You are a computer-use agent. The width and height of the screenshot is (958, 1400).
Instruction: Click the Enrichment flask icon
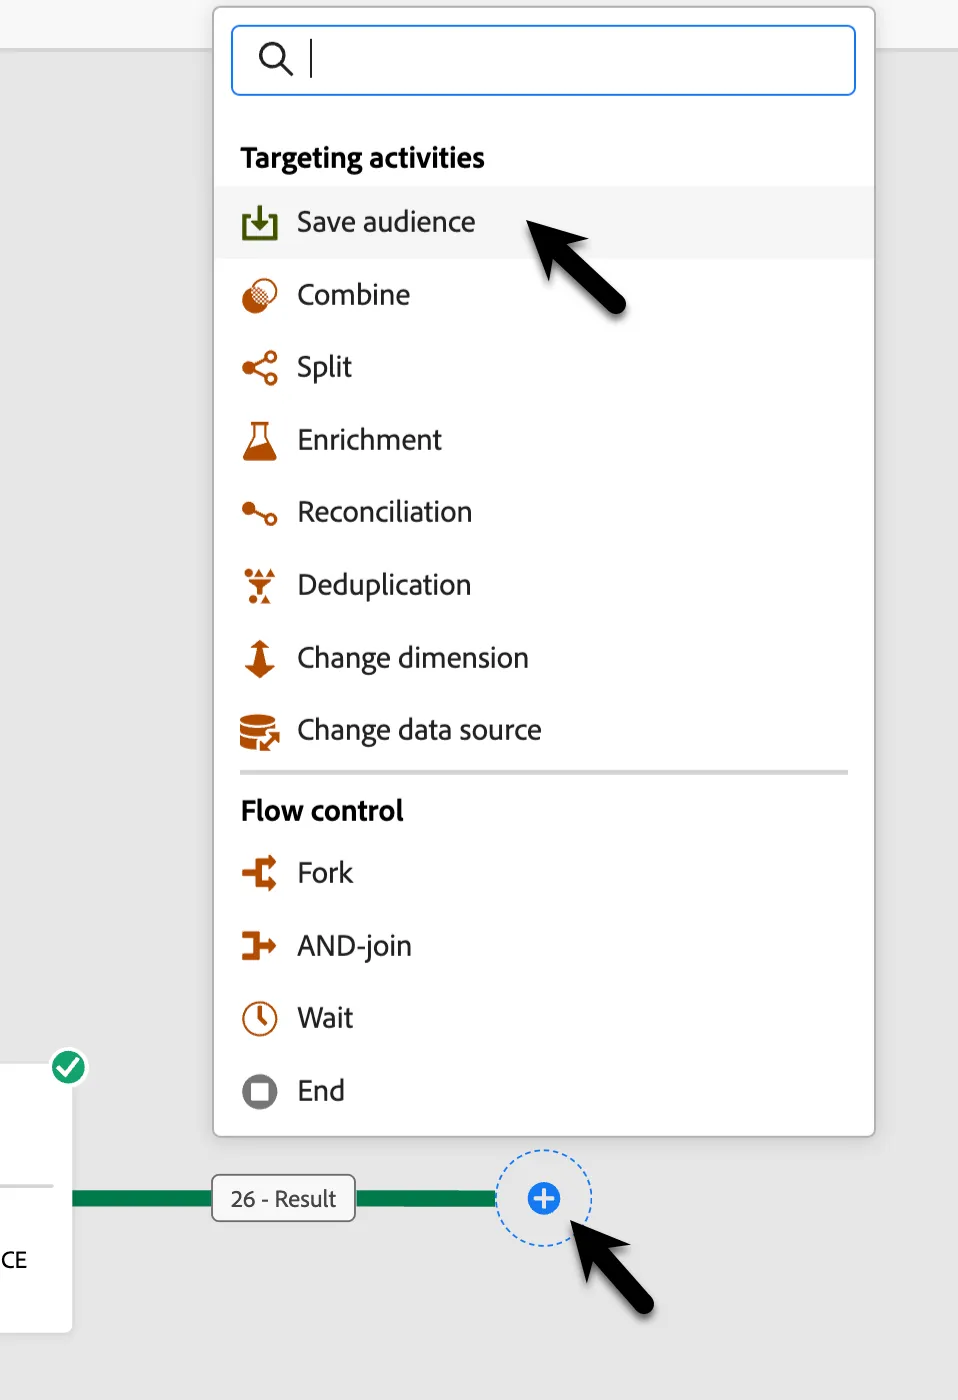[x=259, y=440]
